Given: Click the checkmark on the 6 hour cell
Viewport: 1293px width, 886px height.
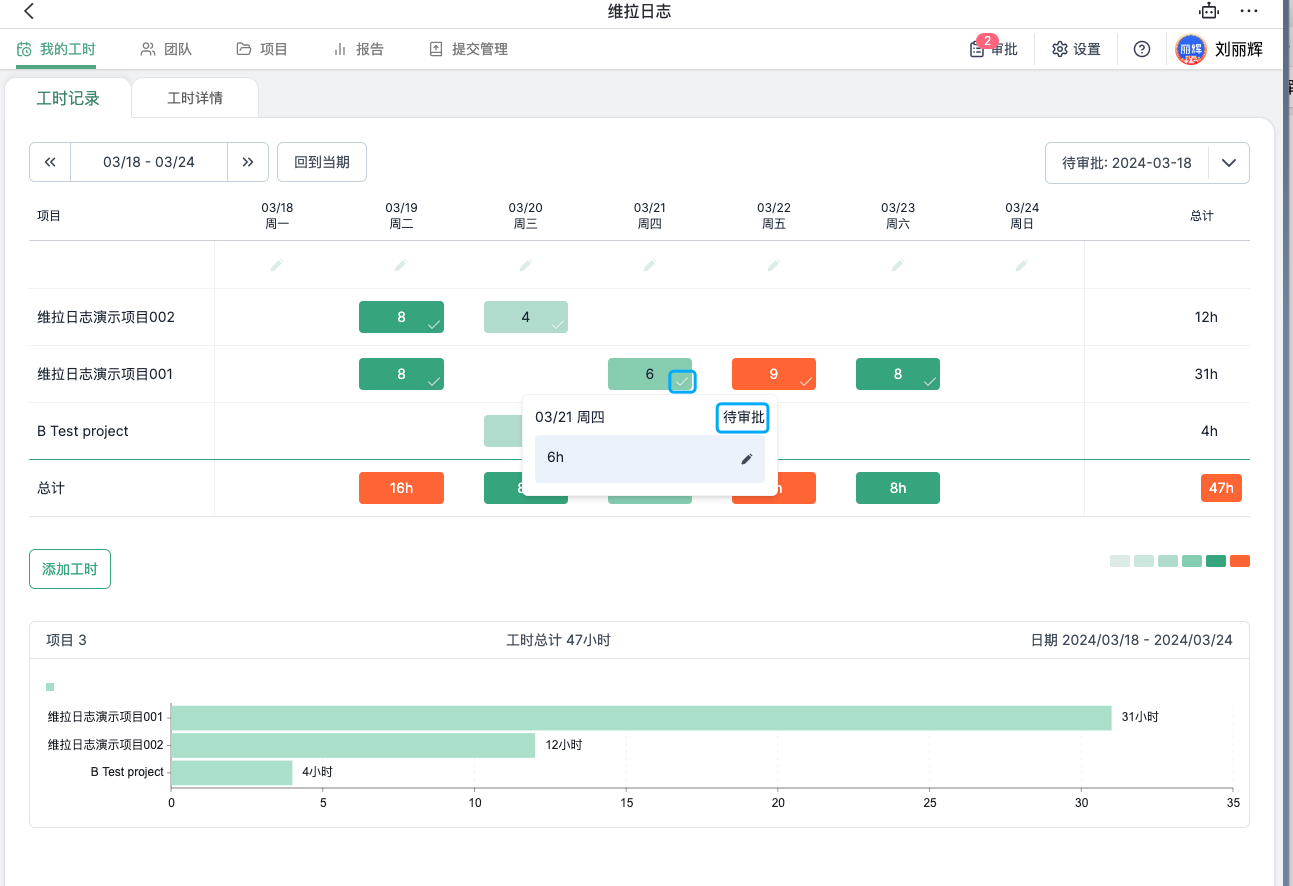Looking at the screenshot, I should click(x=682, y=381).
